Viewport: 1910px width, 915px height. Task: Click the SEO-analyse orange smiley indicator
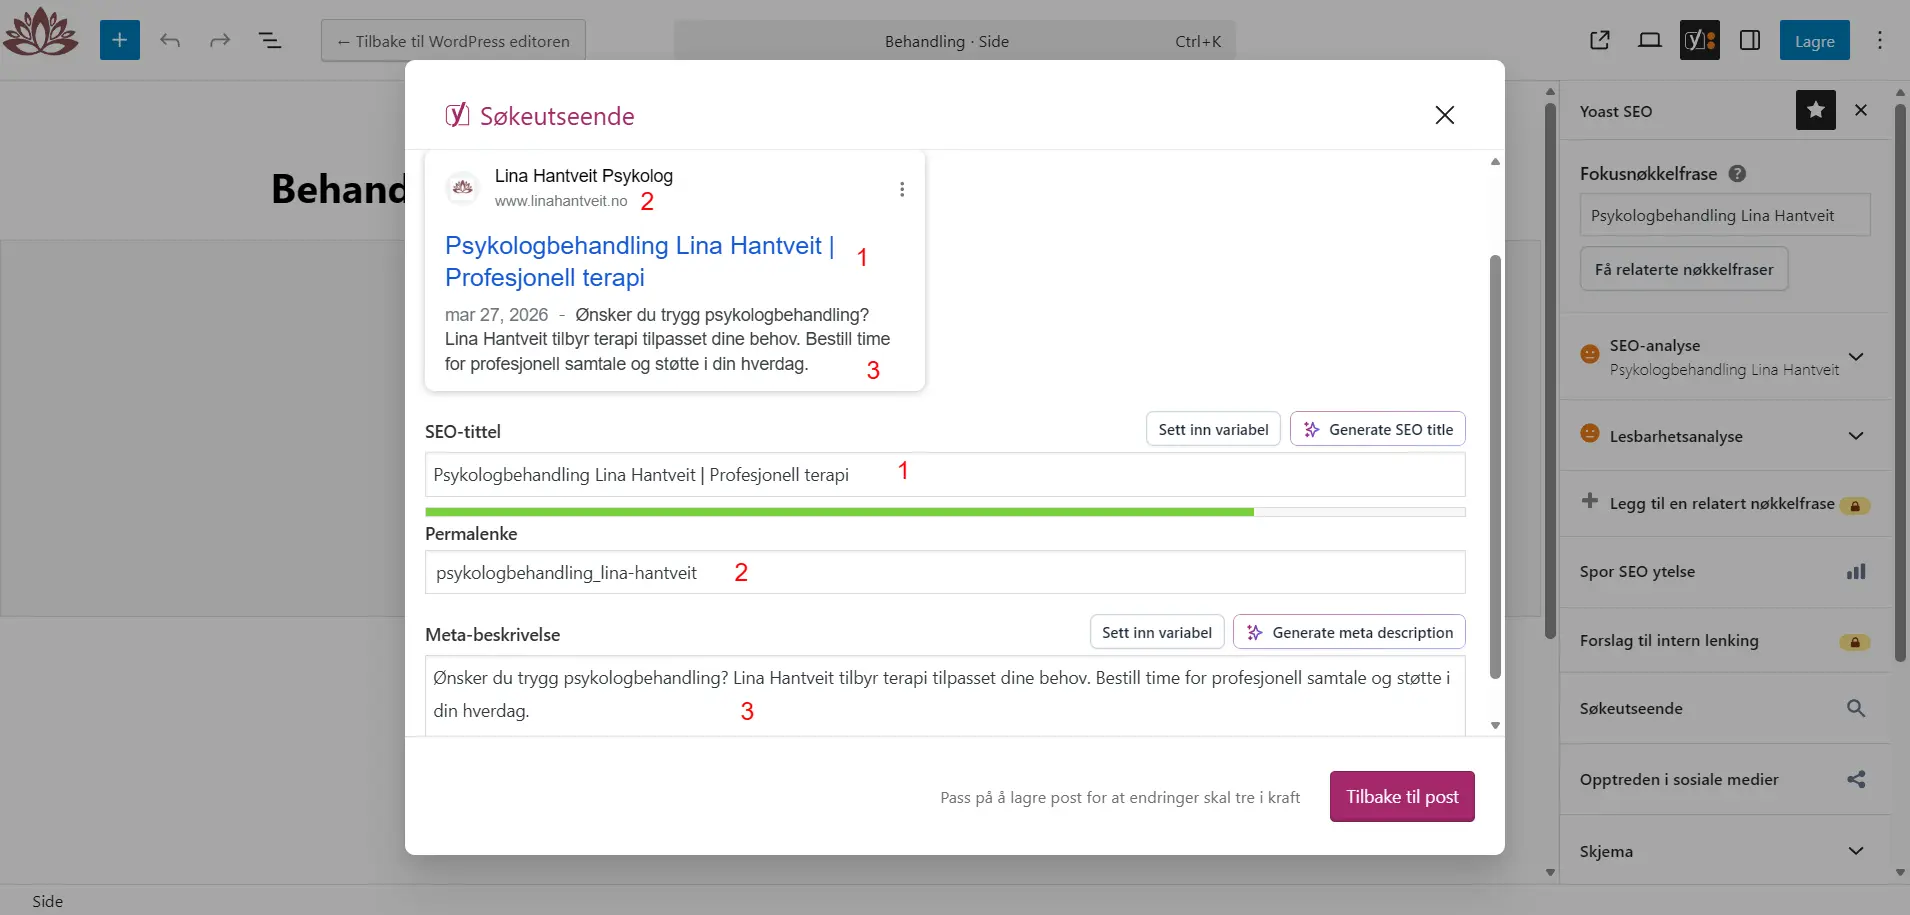1590,354
